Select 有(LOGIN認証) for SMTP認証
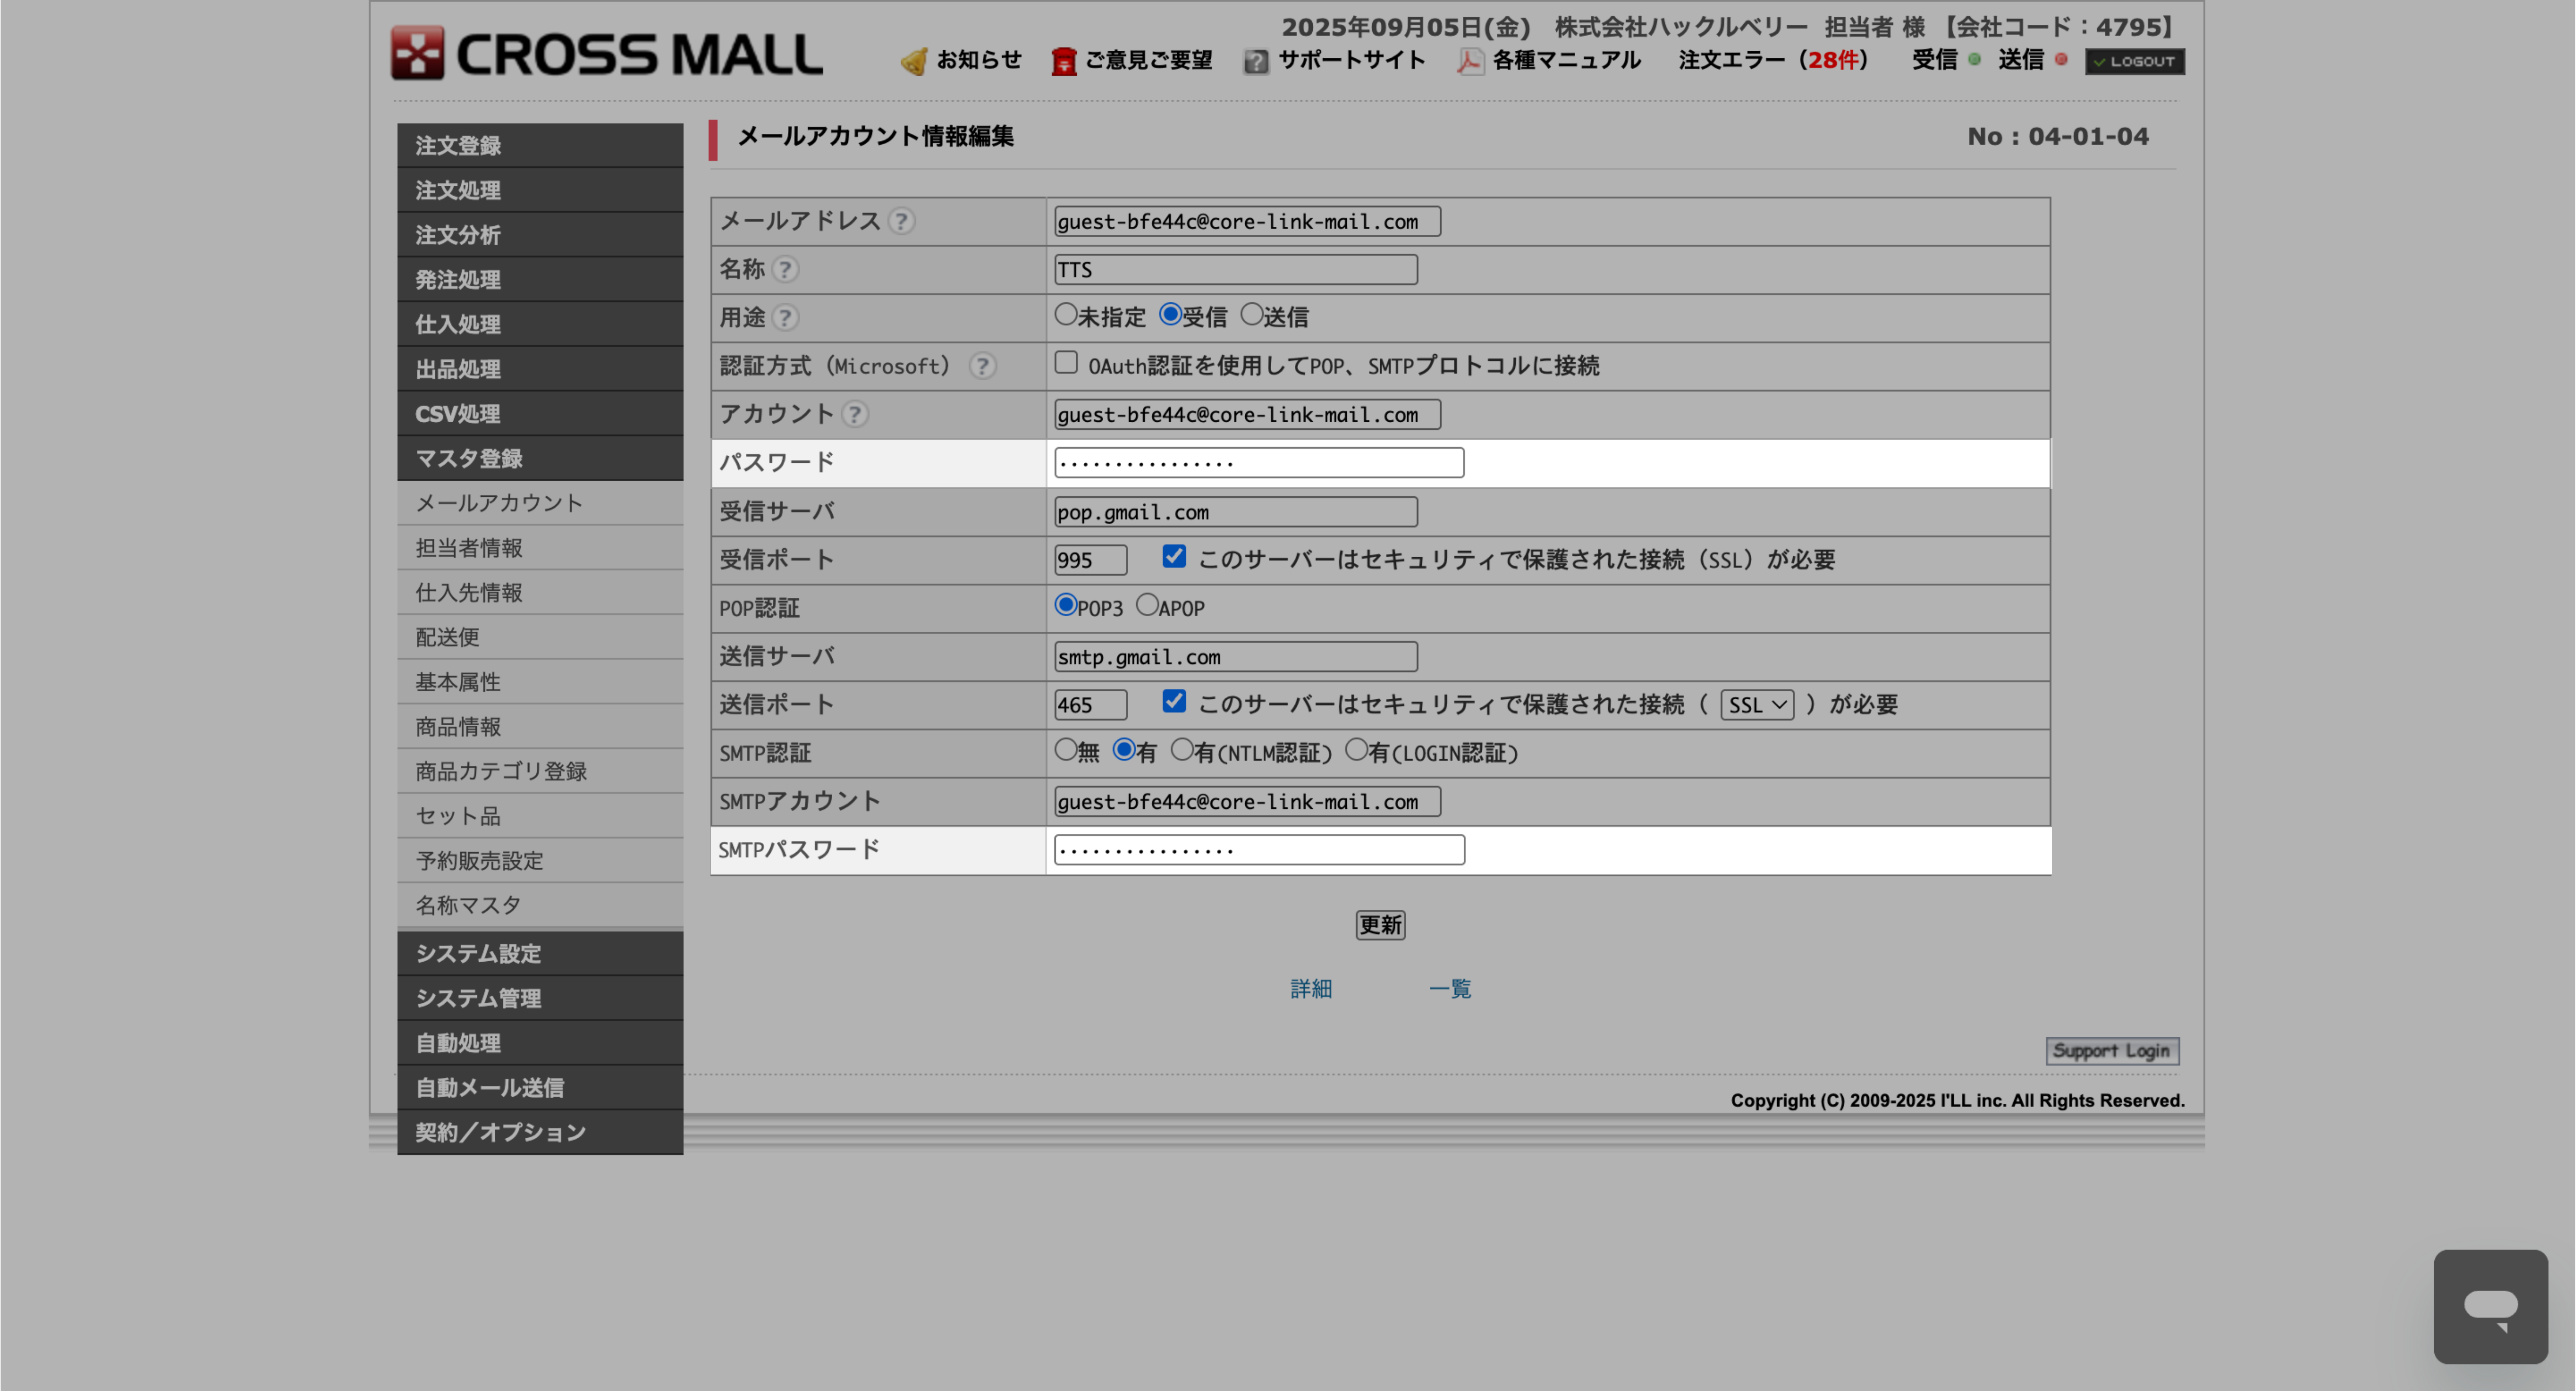This screenshot has height=1391, width=2576. (1356, 750)
